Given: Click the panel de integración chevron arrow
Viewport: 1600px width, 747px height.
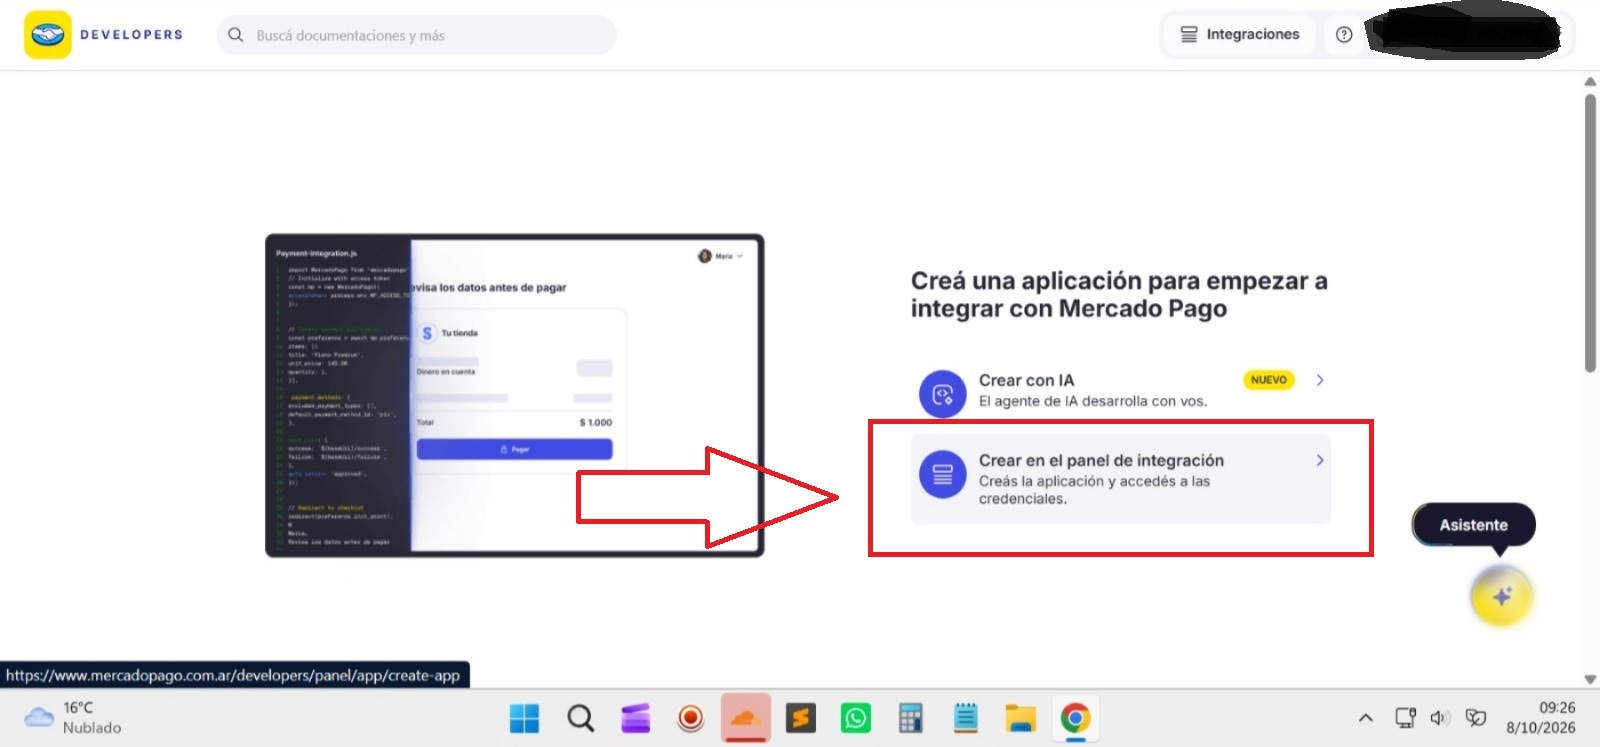Looking at the screenshot, I should click(x=1320, y=460).
